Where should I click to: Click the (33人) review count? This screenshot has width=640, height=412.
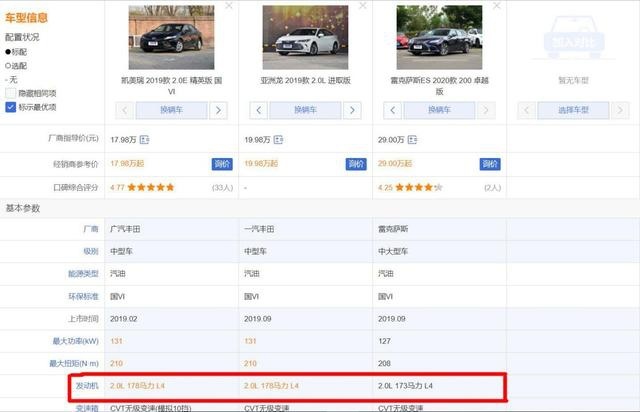222,188
